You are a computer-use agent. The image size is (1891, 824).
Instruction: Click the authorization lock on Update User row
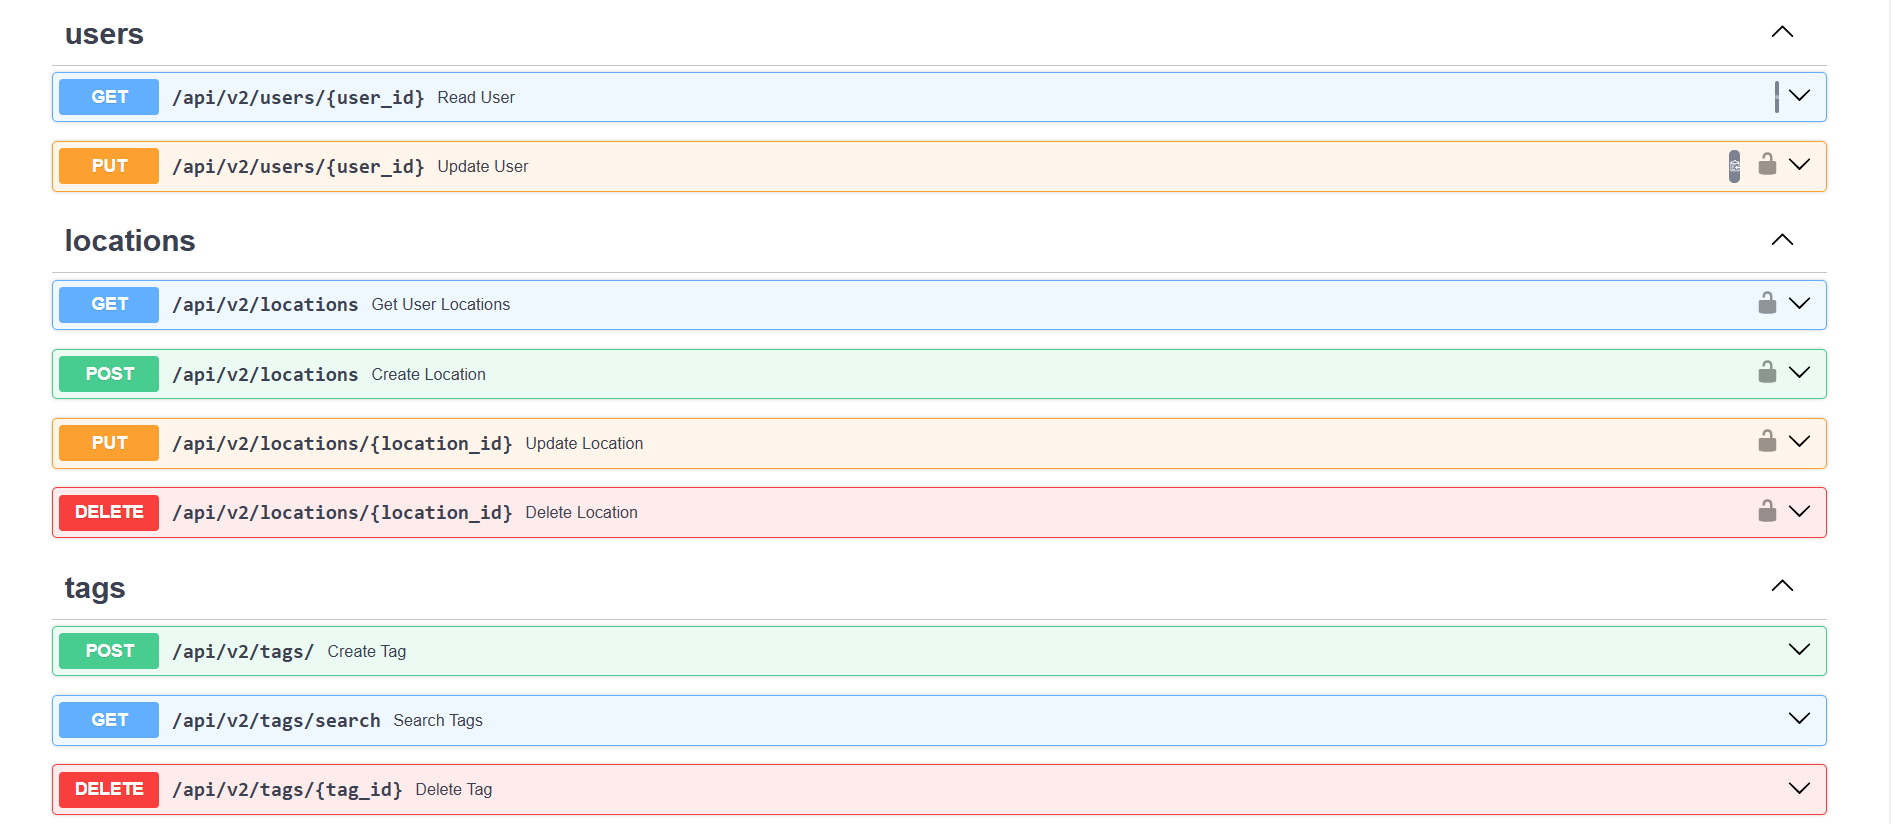coord(1767,164)
